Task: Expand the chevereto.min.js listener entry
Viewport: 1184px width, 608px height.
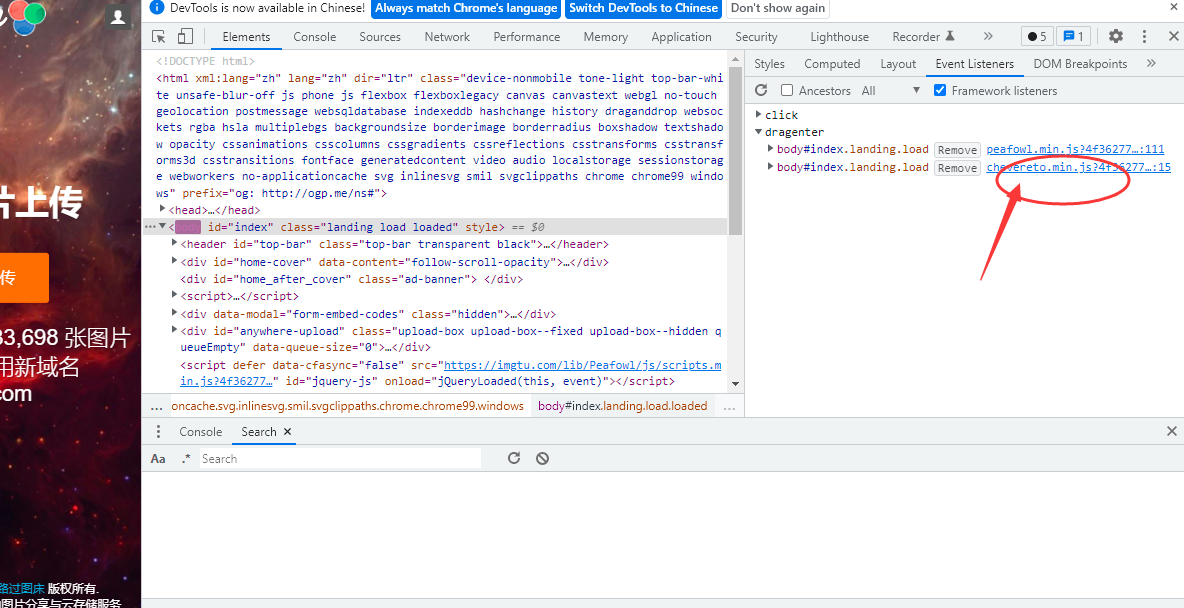Action: pos(771,166)
